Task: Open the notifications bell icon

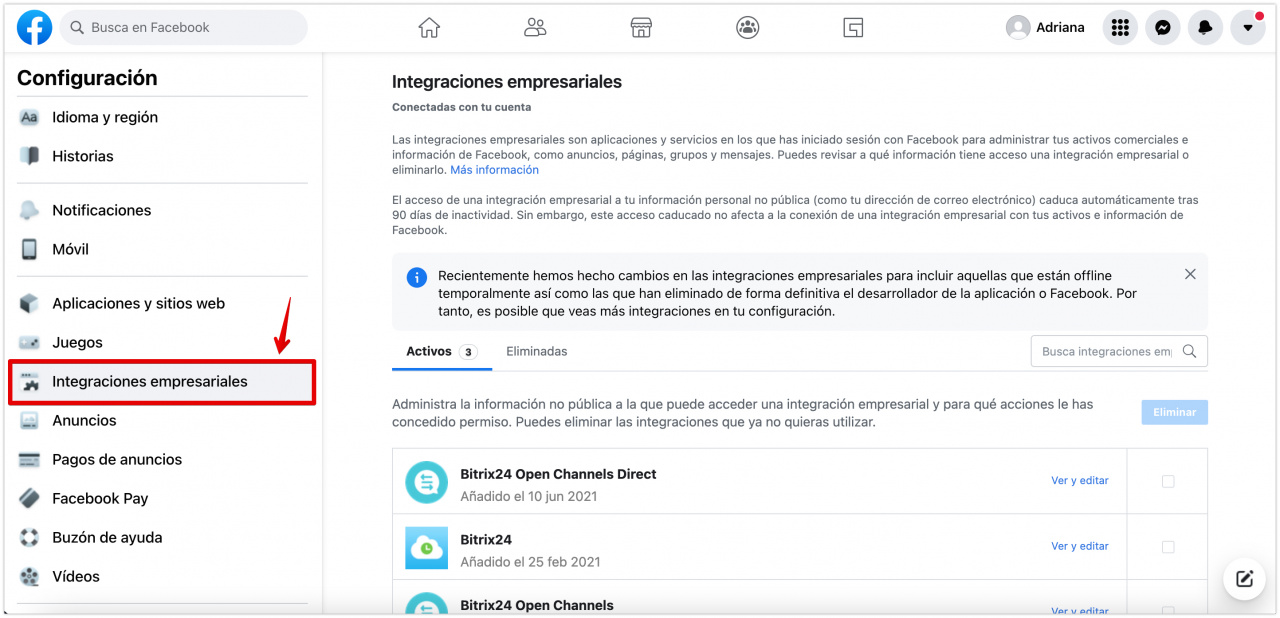Action: coord(1205,28)
